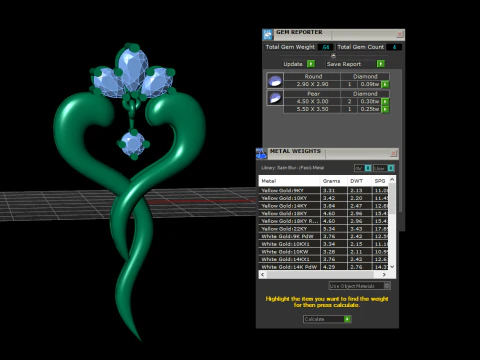The width and height of the screenshot is (480, 360).
Task: Close the Gem Reporter panel
Action: [x=400, y=34]
